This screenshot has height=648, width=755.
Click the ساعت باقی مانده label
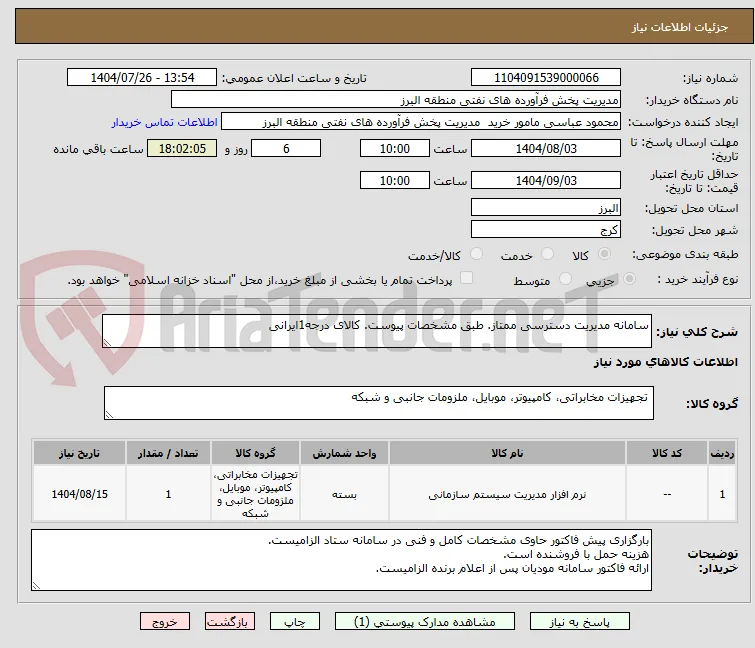[x=98, y=149]
